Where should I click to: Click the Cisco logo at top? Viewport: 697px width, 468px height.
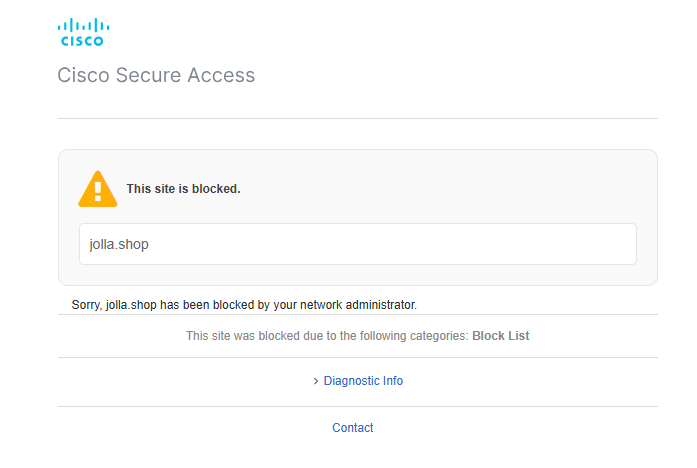click(x=83, y=32)
